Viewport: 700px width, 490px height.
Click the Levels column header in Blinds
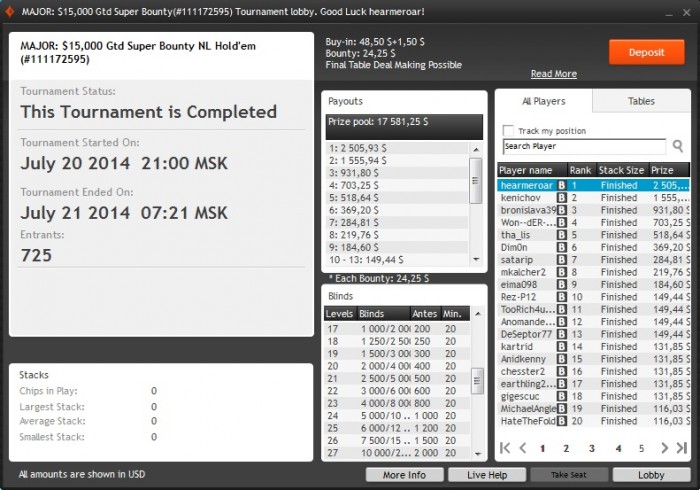pyautogui.click(x=340, y=314)
